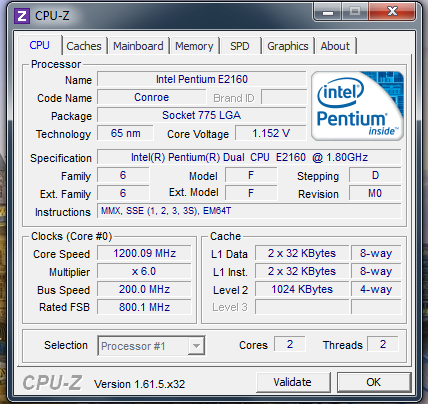Click the CPU-Z purple Z title bar icon
Image resolution: width=428 pixels, height=404 pixels.
click(x=22, y=16)
